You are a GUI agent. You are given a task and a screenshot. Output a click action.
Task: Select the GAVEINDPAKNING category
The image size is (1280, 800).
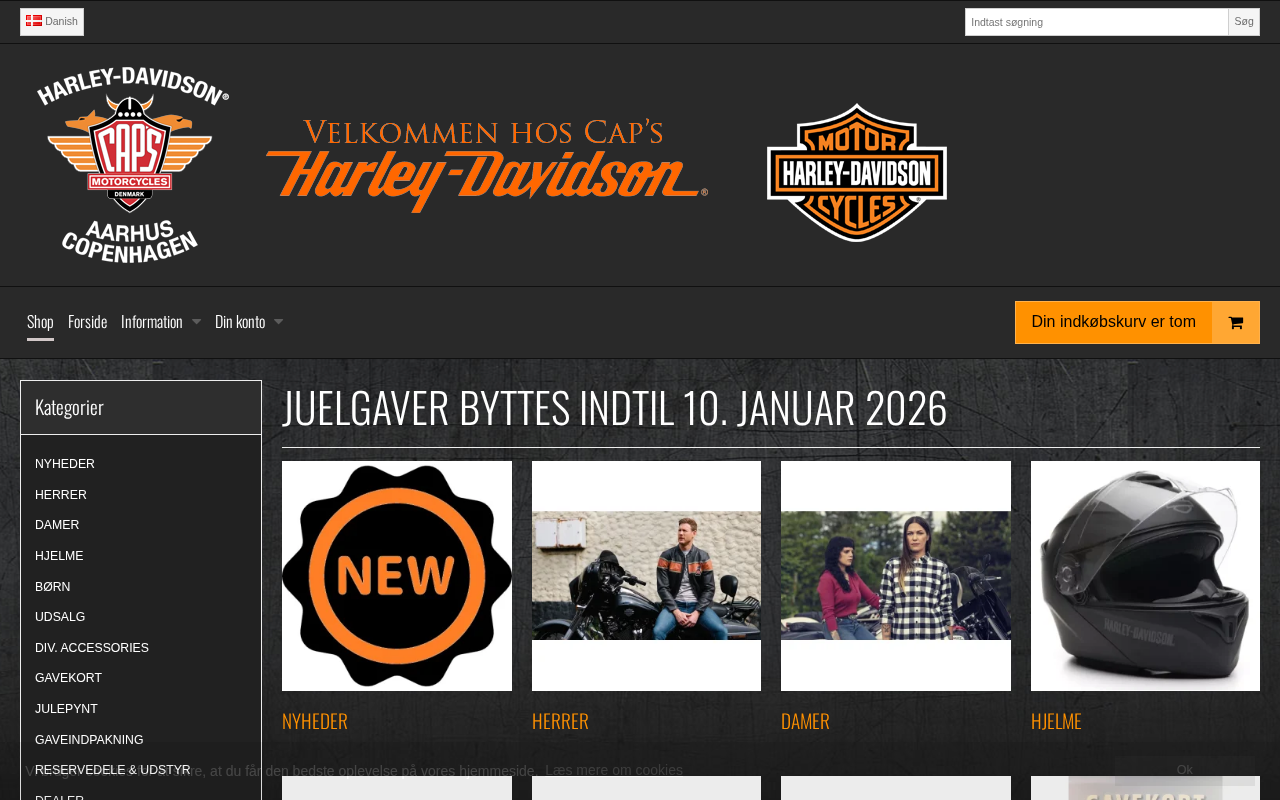pyautogui.click(x=89, y=740)
